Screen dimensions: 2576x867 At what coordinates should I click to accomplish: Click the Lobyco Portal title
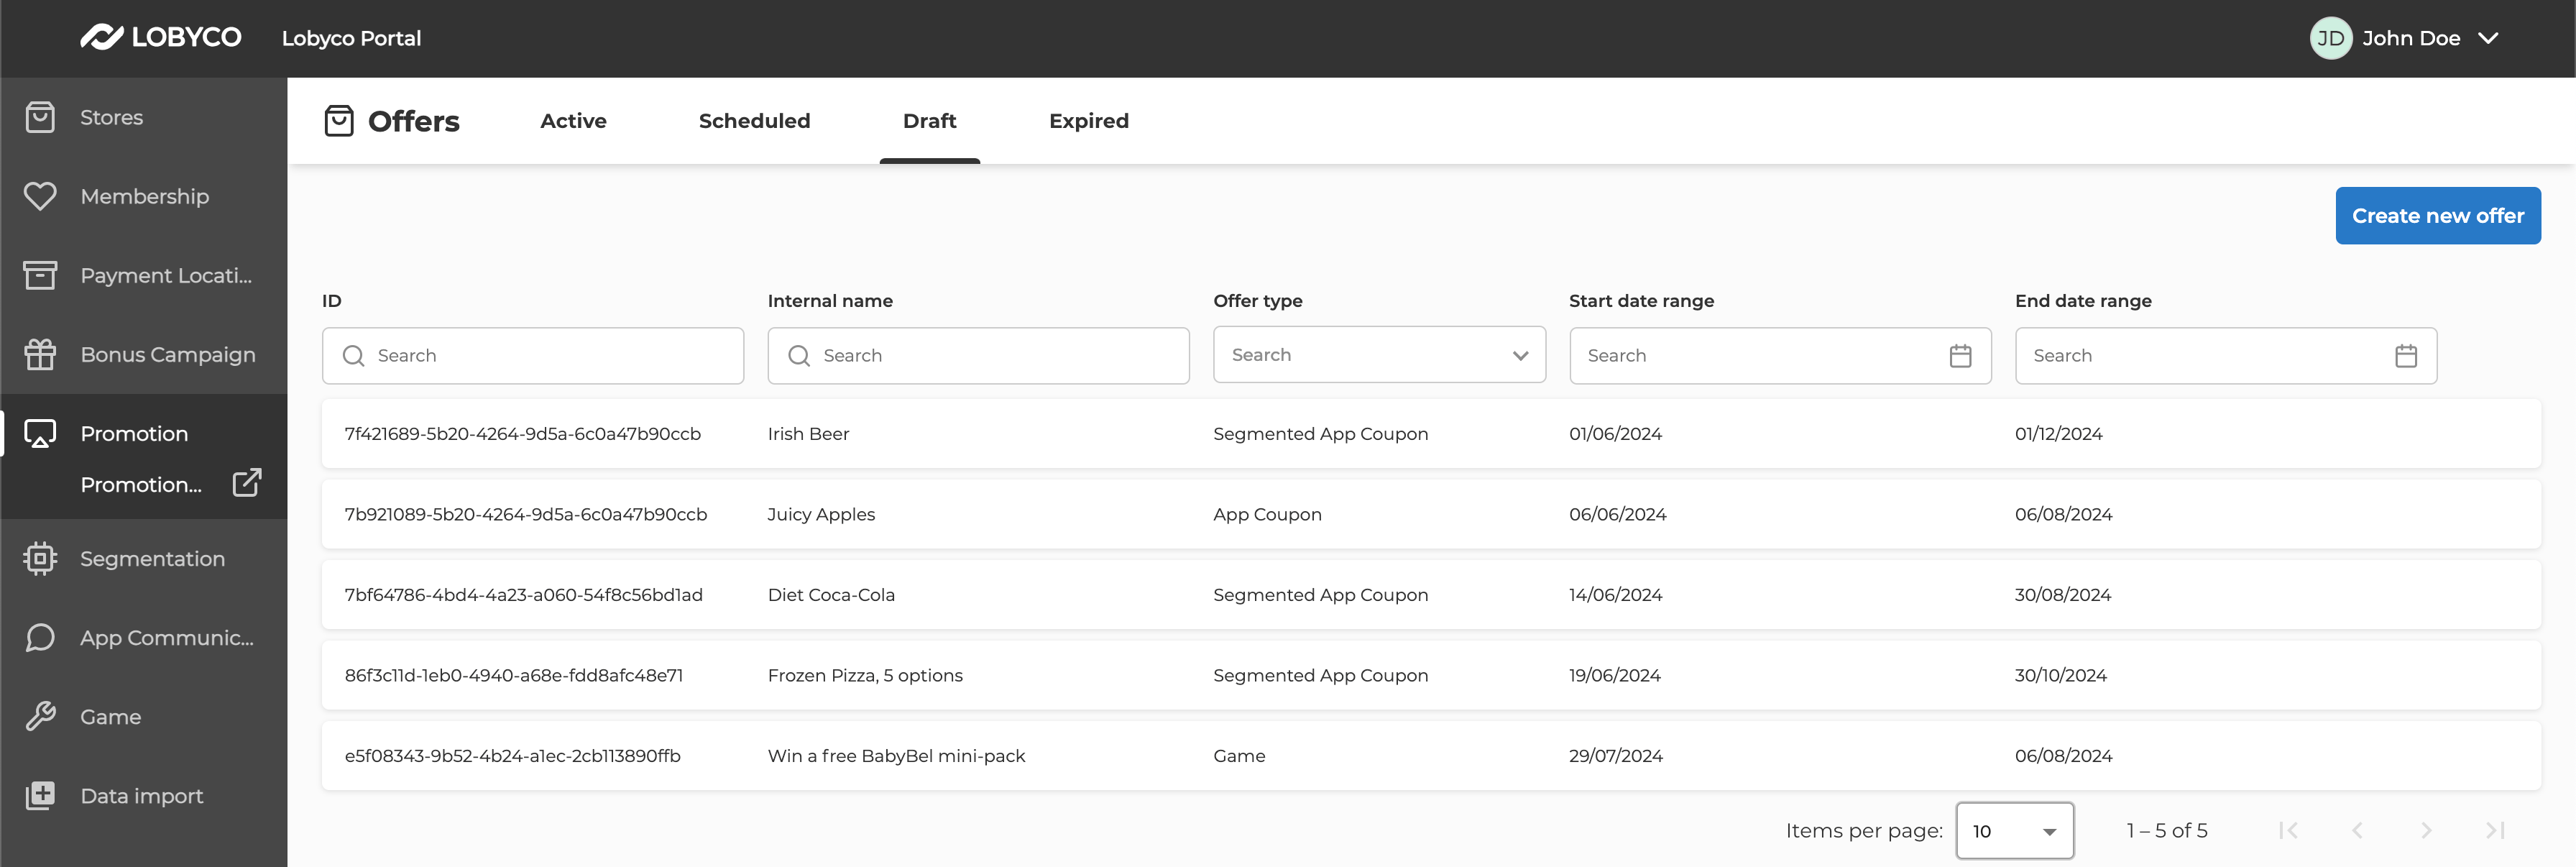(351, 38)
